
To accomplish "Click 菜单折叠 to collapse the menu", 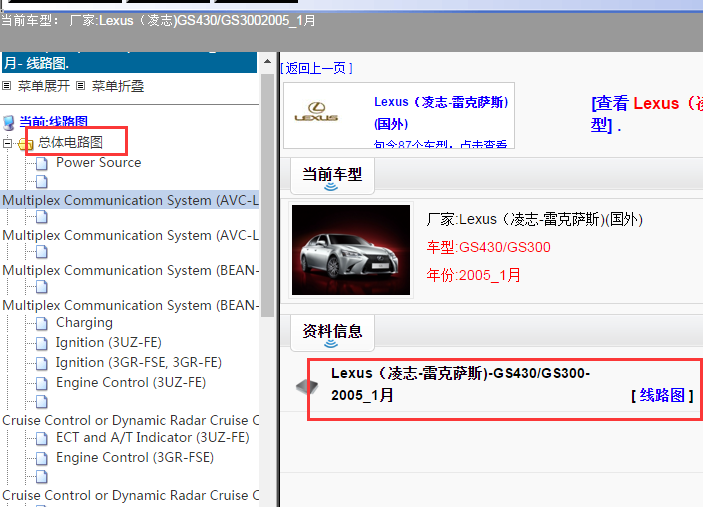I will click(x=118, y=86).
